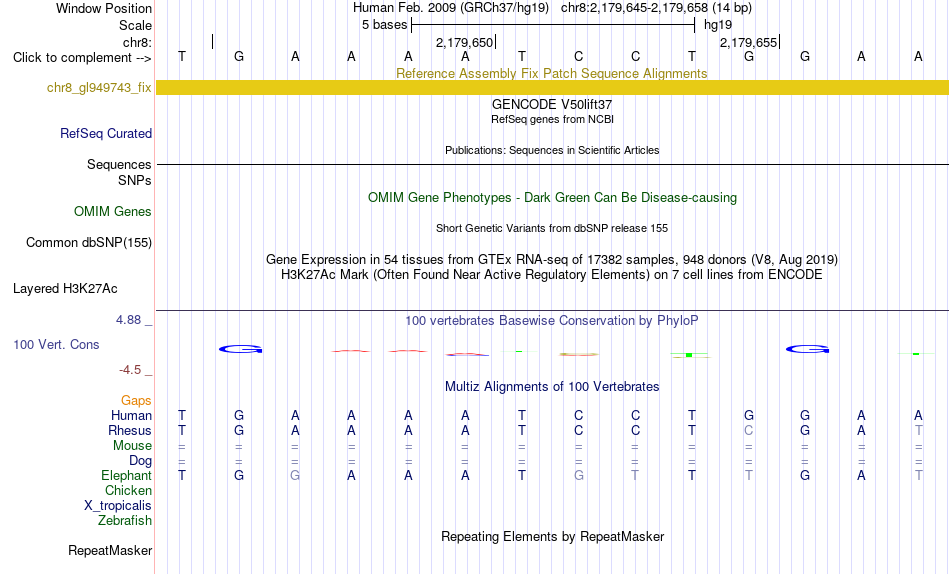Select the Dog species row label
The height and width of the screenshot is (574, 950).
pos(140,461)
